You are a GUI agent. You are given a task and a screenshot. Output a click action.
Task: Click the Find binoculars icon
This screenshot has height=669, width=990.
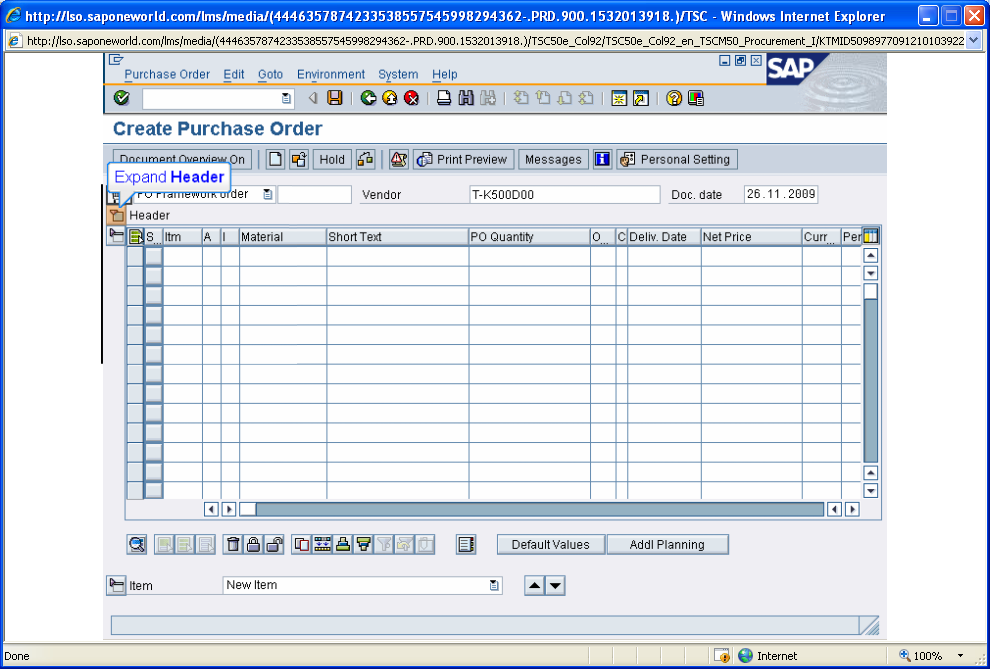[466, 98]
